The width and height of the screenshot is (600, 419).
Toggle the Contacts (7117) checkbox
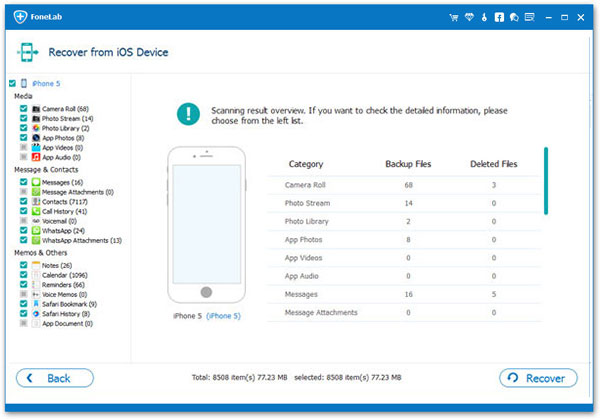coord(24,202)
